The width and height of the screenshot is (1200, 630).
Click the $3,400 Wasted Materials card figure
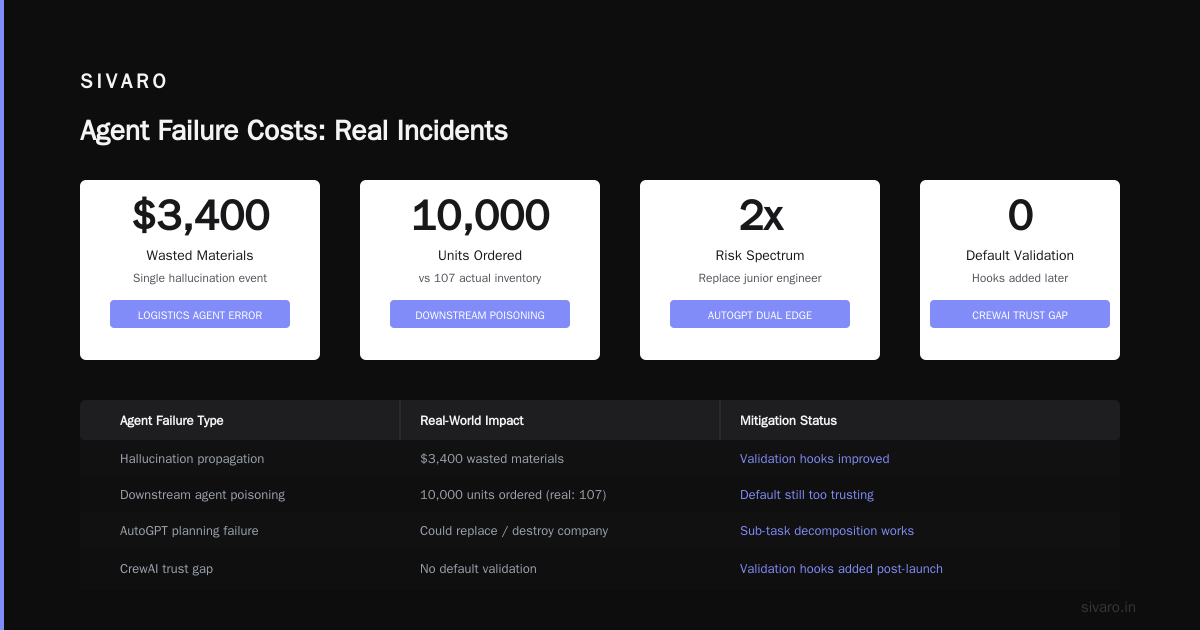click(x=200, y=215)
